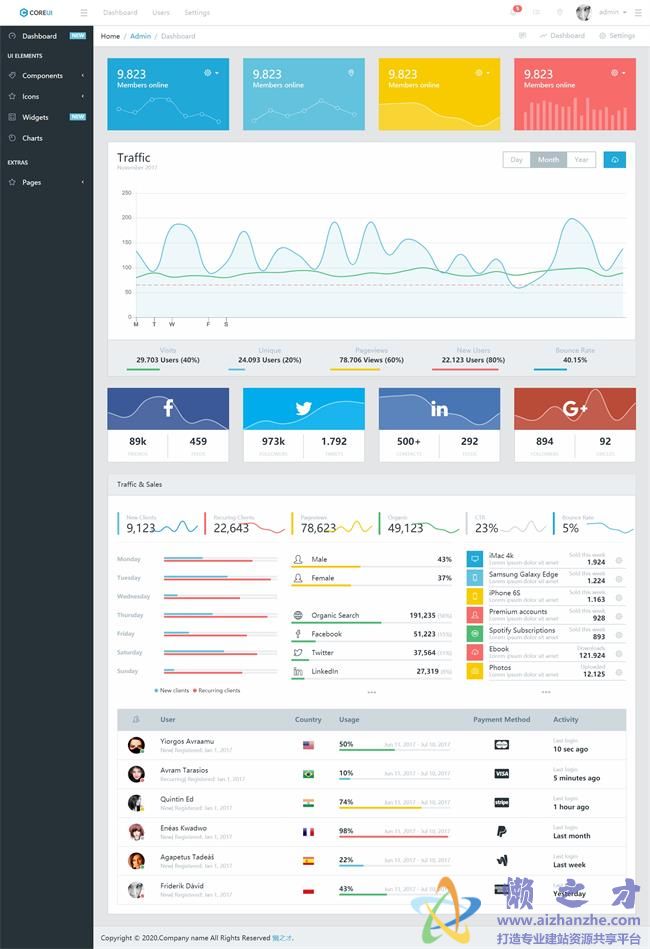Go to Charts in the sidebar
Viewport: 650px width, 949px height.
[x=32, y=138]
